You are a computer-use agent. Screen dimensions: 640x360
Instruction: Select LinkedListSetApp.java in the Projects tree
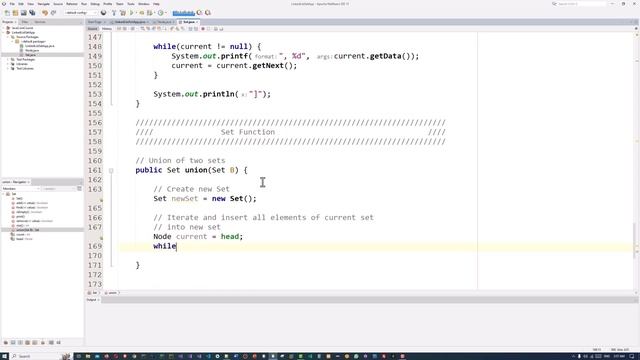[x=40, y=46]
